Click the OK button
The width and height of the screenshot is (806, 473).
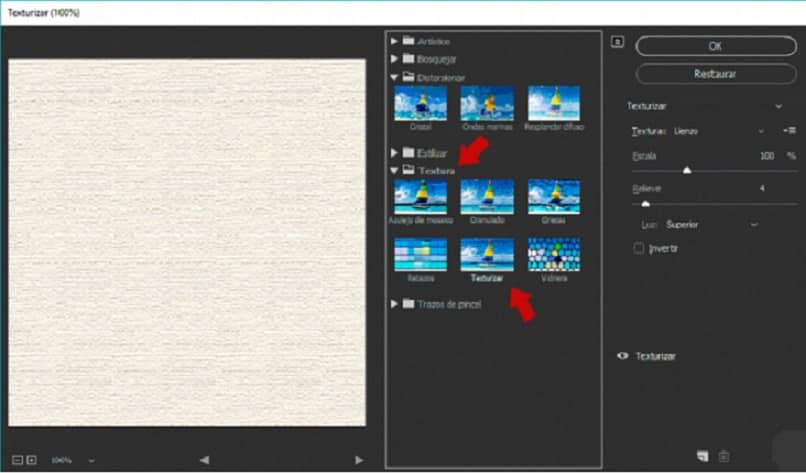[716, 46]
